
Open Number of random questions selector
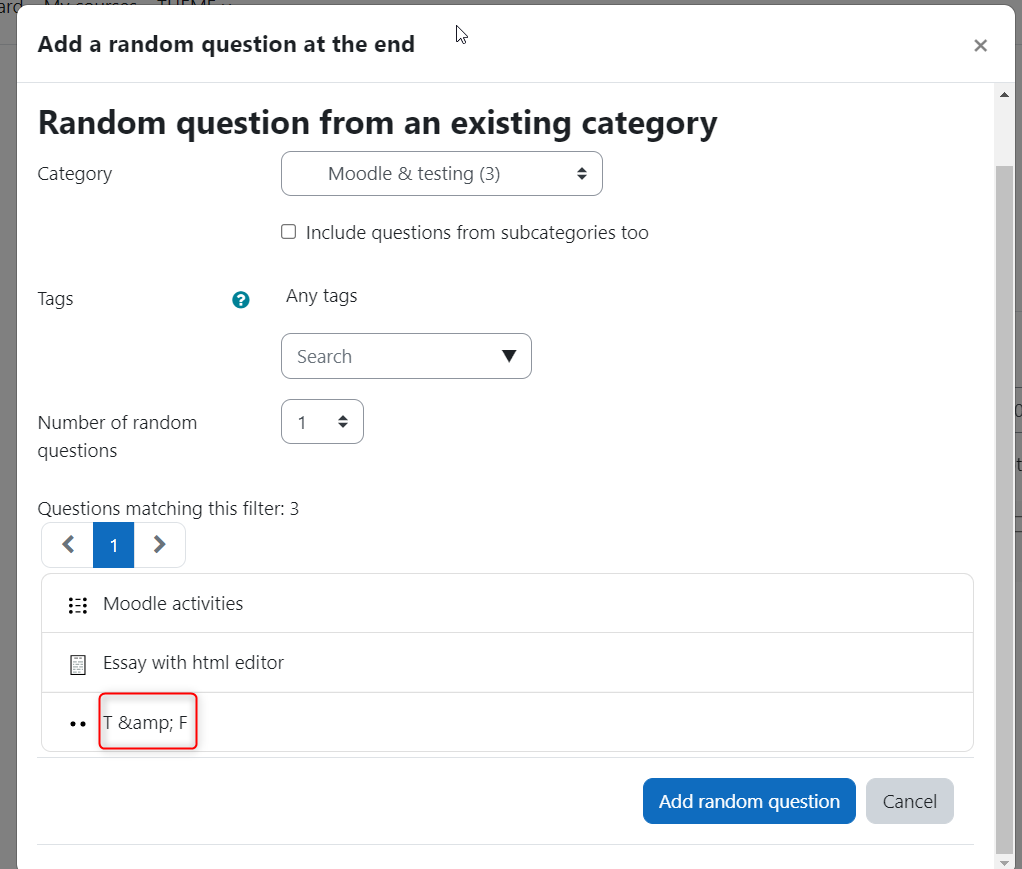click(x=322, y=422)
